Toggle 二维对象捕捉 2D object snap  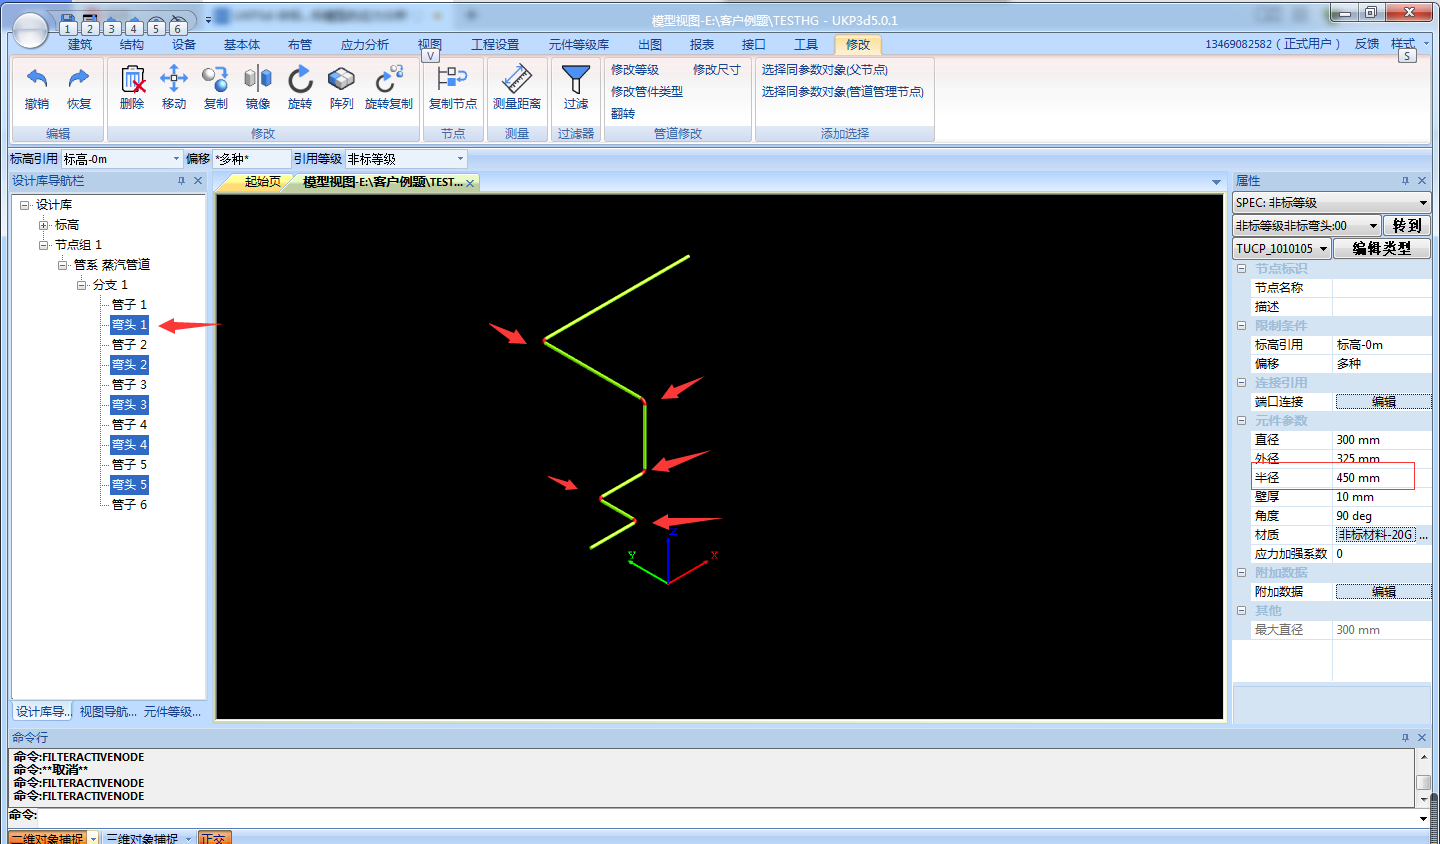[x=47, y=838]
